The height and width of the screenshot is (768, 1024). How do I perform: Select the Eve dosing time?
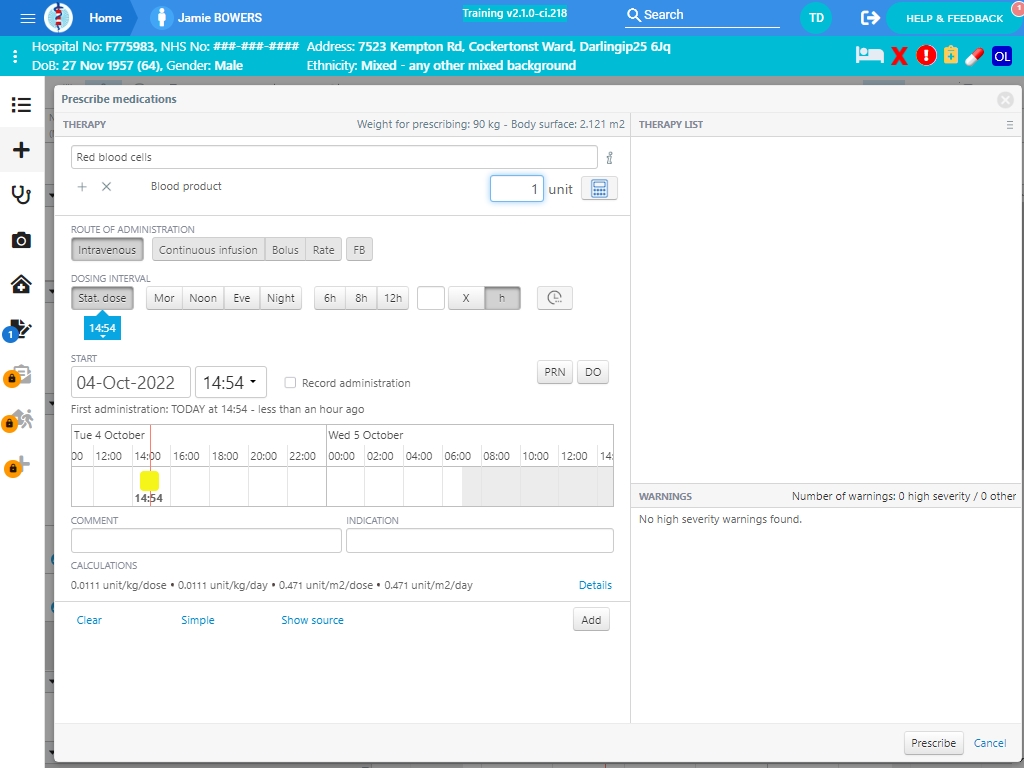click(242, 298)
